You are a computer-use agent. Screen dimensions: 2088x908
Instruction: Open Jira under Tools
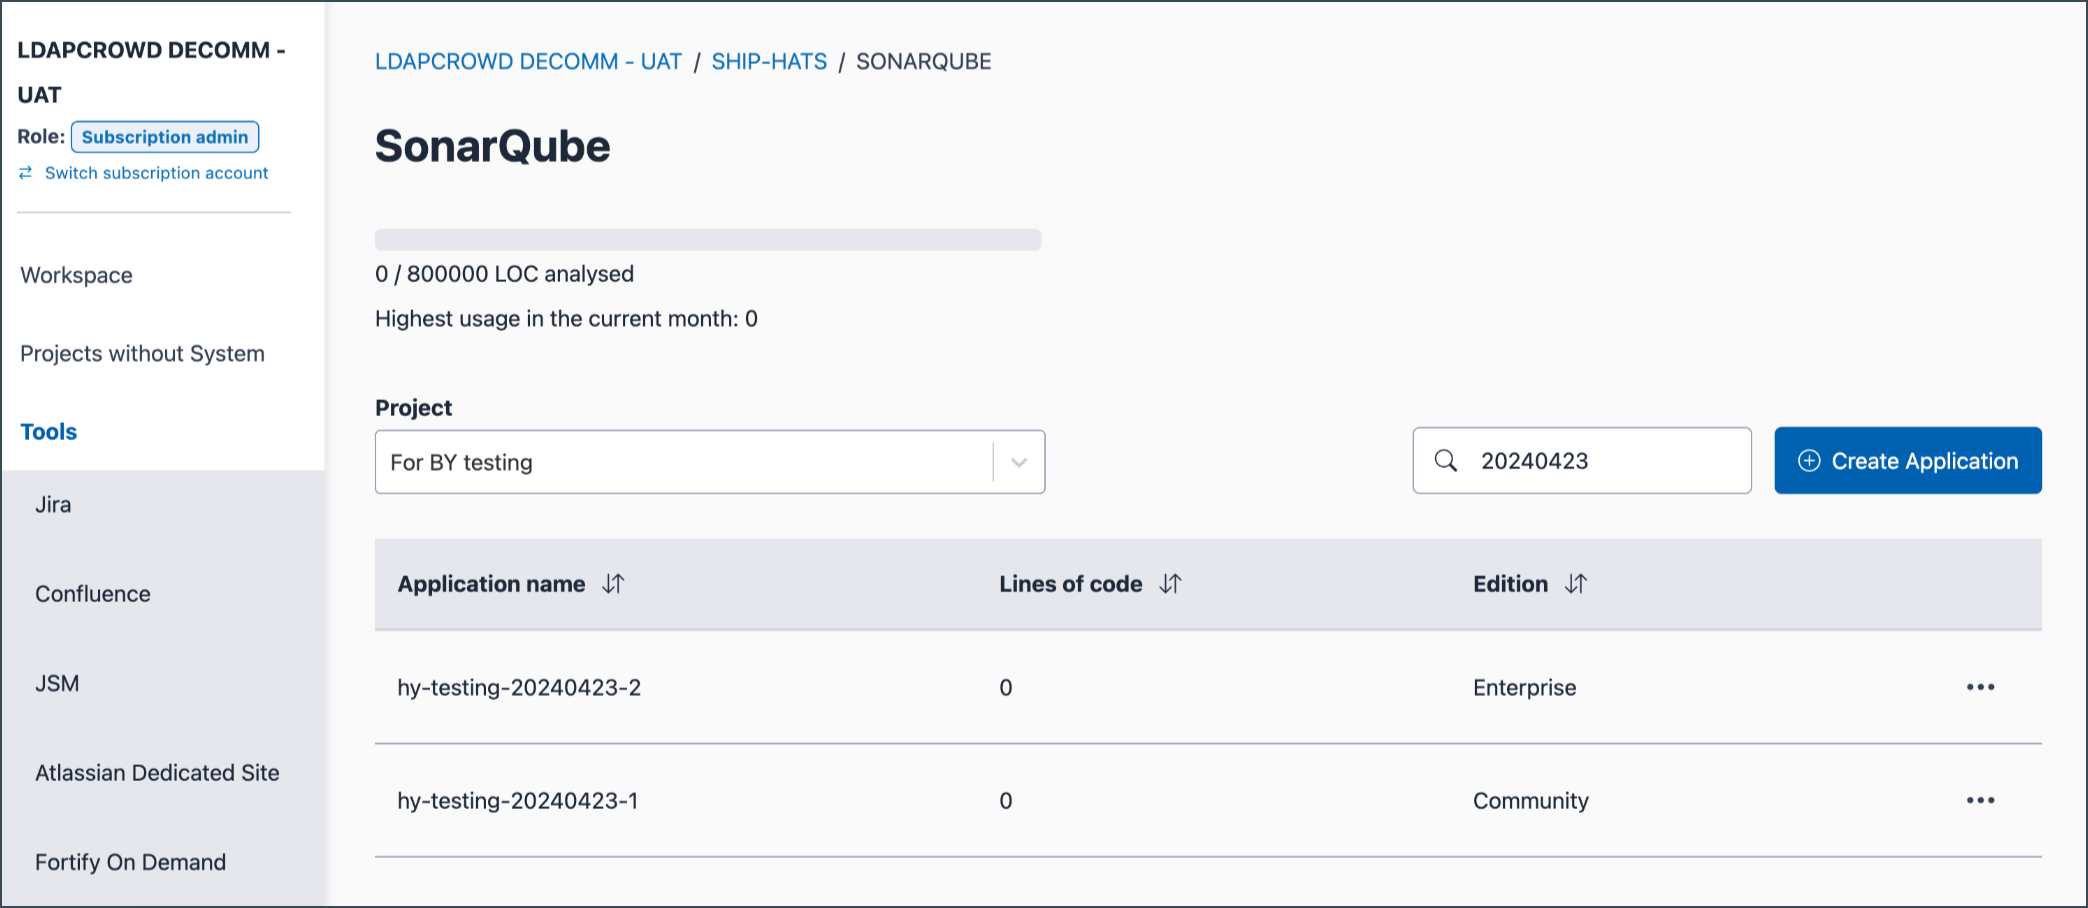point(53,505)
